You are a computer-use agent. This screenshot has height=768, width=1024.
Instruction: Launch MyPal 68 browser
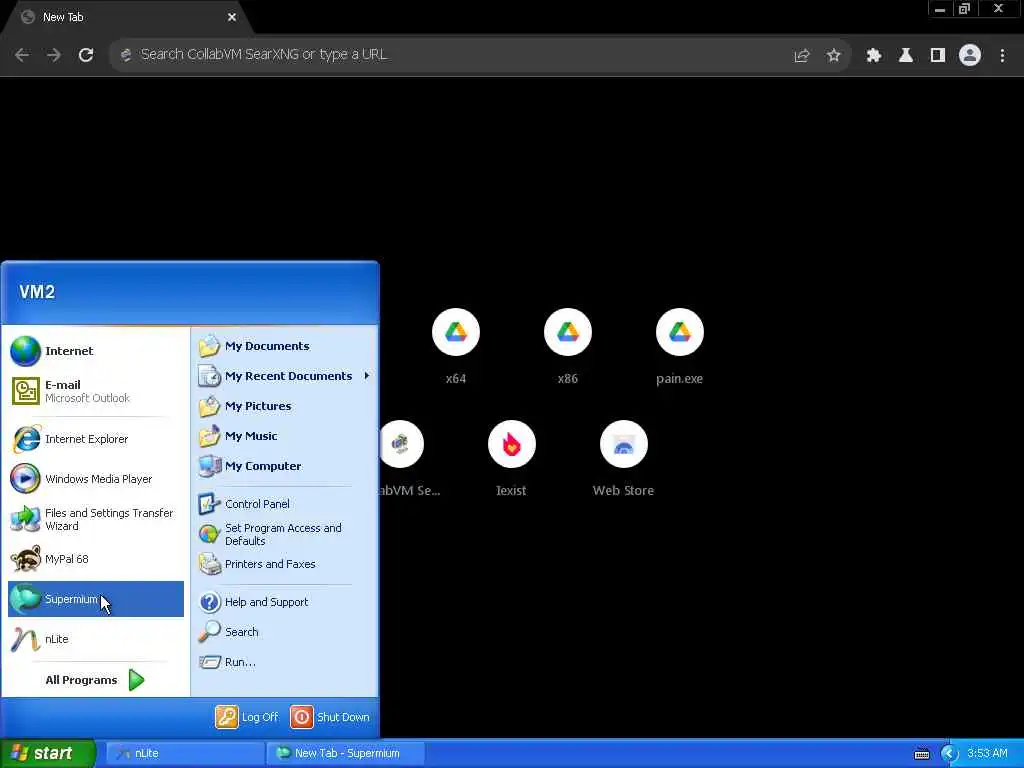point(96,559)
